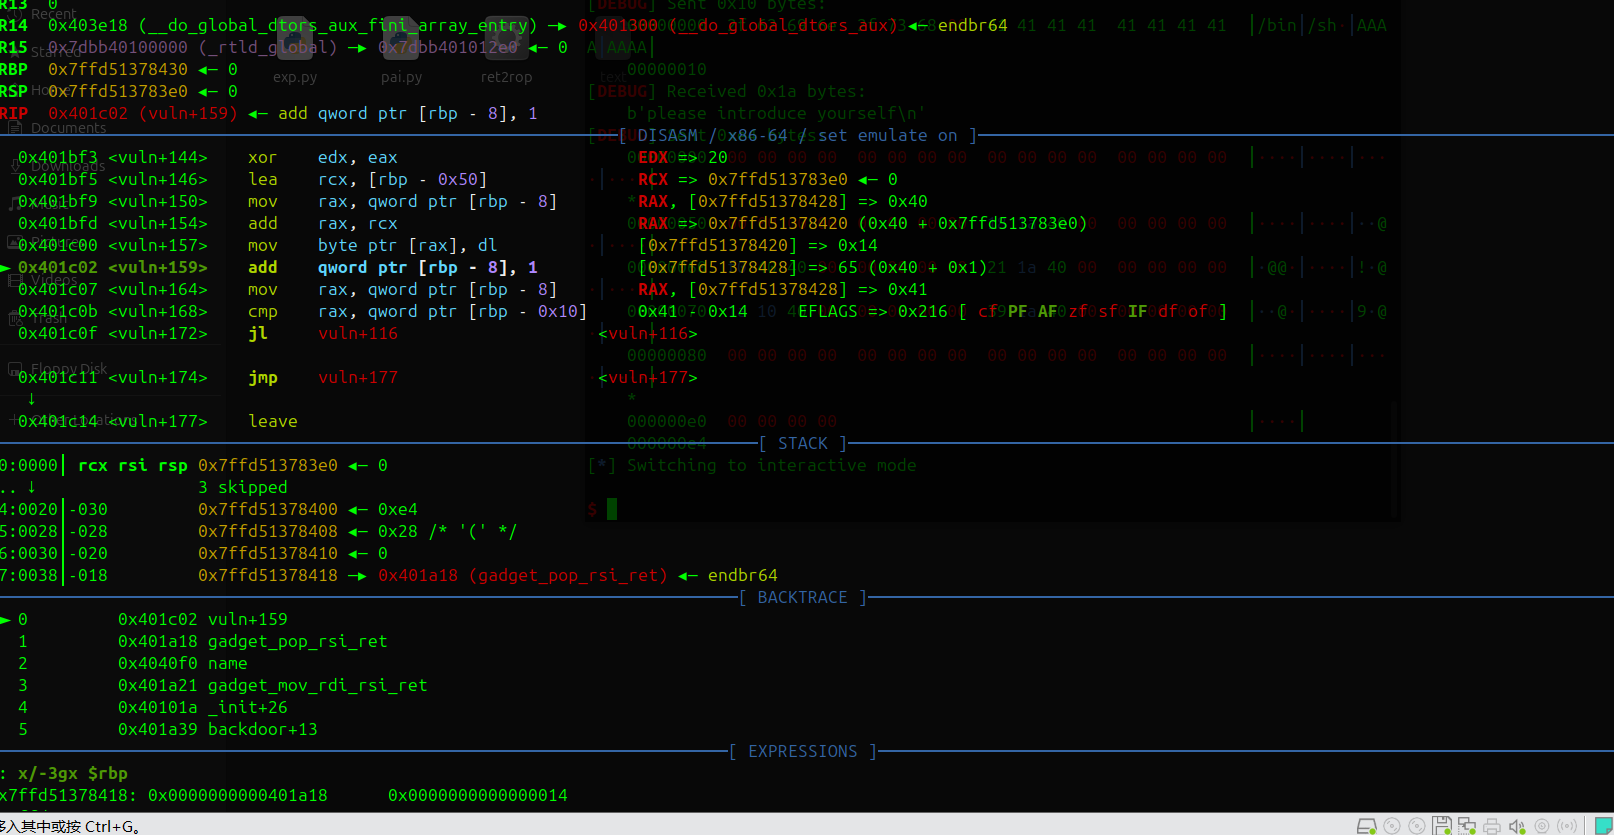
Task: Click address 0x401bfd <vuln+154>
Action: (x=113, y=223)
